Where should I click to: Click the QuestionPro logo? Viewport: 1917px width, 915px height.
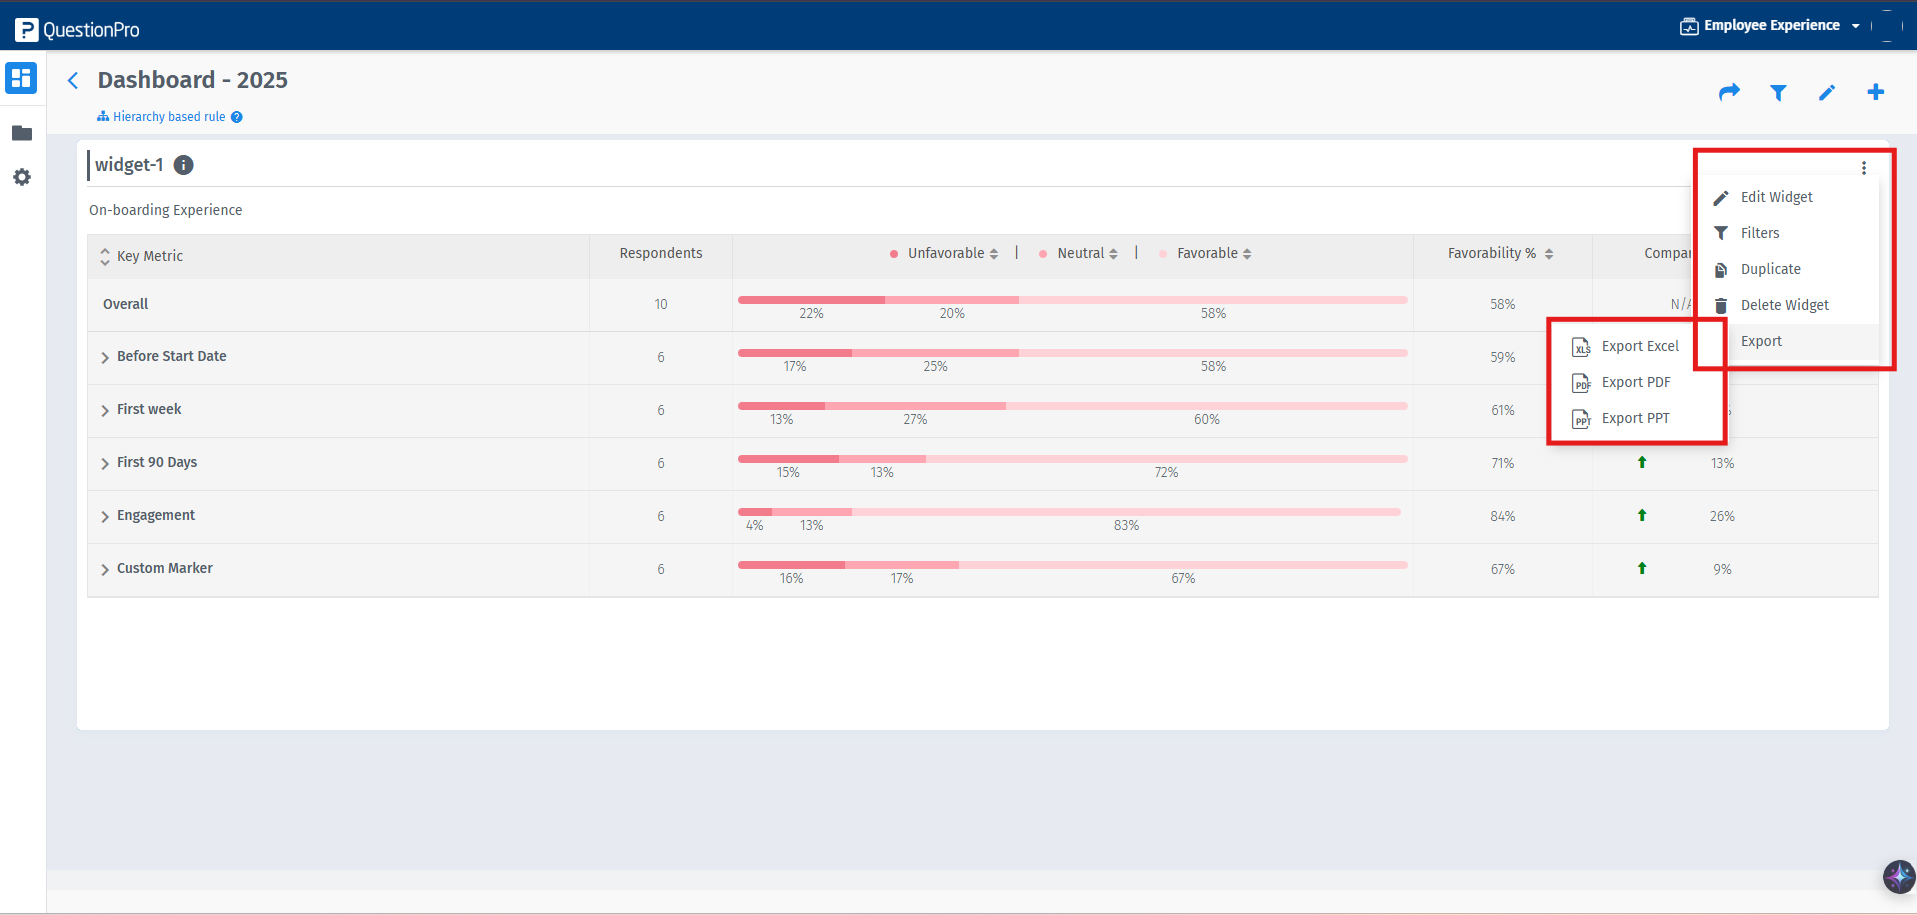77,28
